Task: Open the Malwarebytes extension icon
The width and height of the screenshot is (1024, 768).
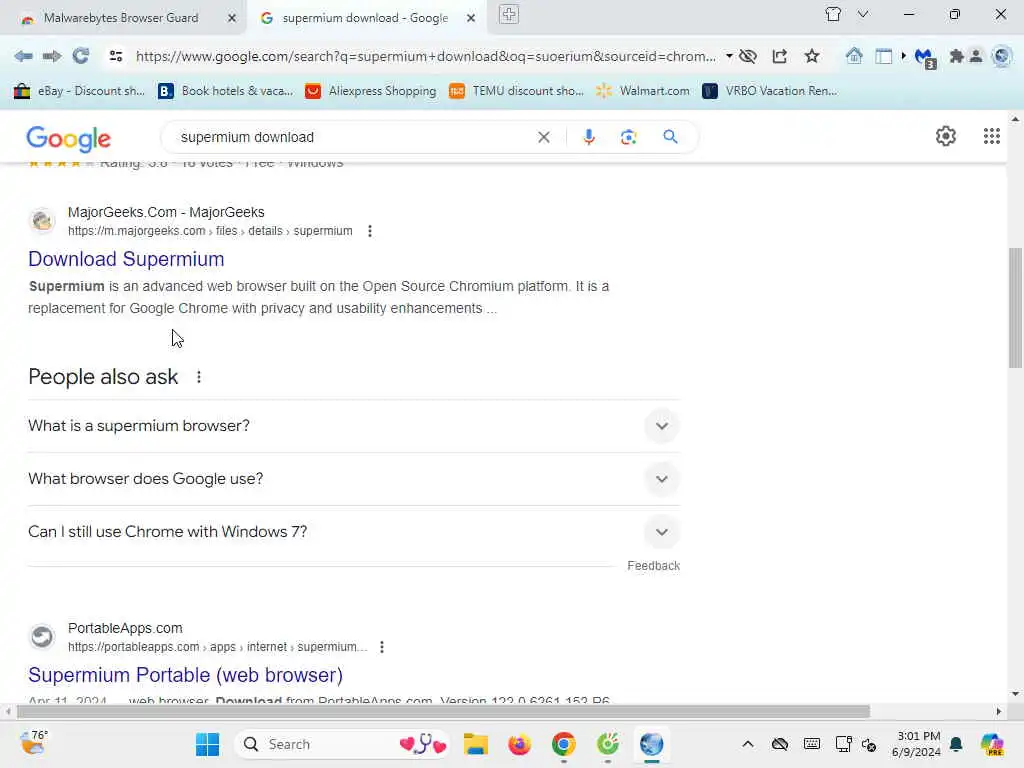Action: [926, 58]
